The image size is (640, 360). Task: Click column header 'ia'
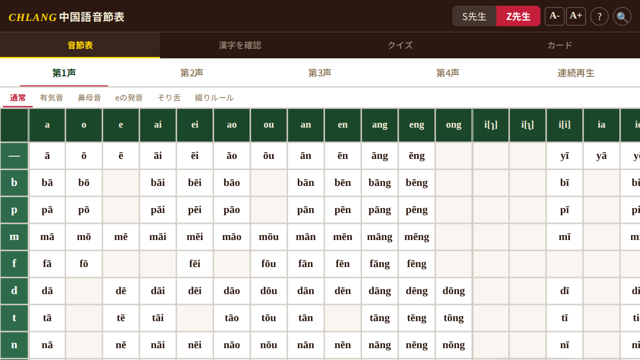[601, 125]
